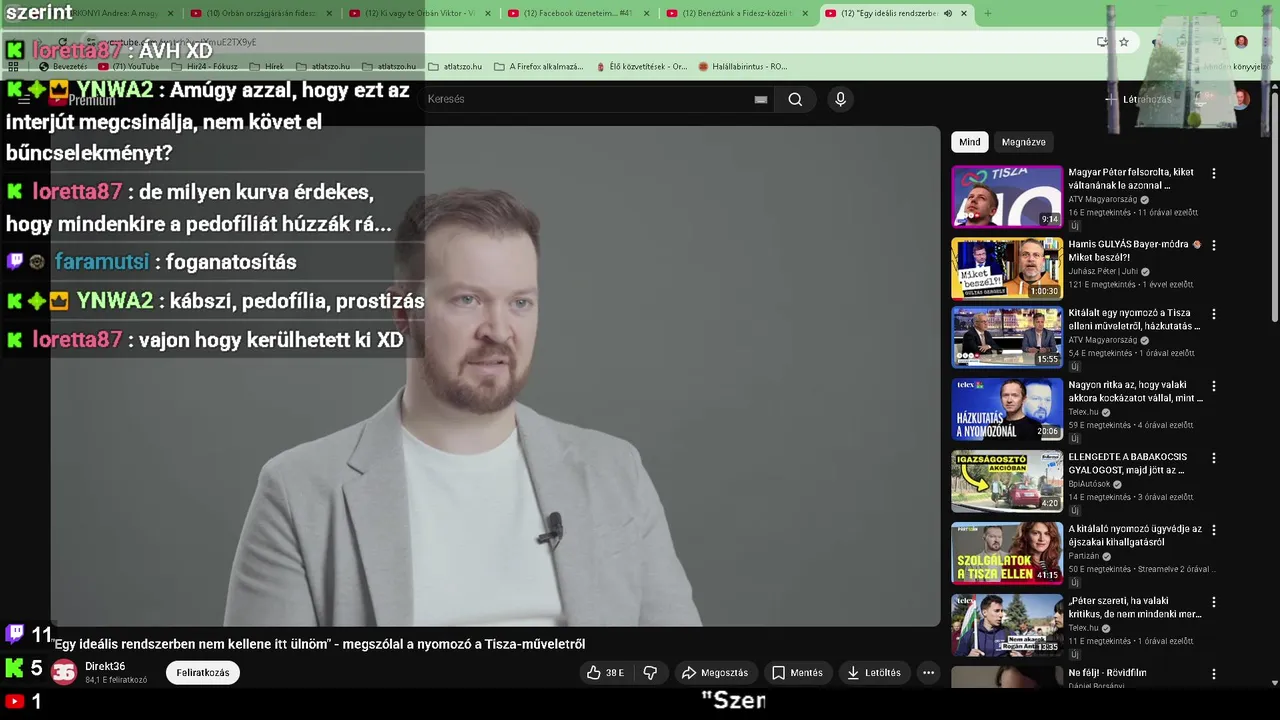Click the ATV Magyarország channel under Magyar Péter video
1280x720 pixels.
(1103, 200)
